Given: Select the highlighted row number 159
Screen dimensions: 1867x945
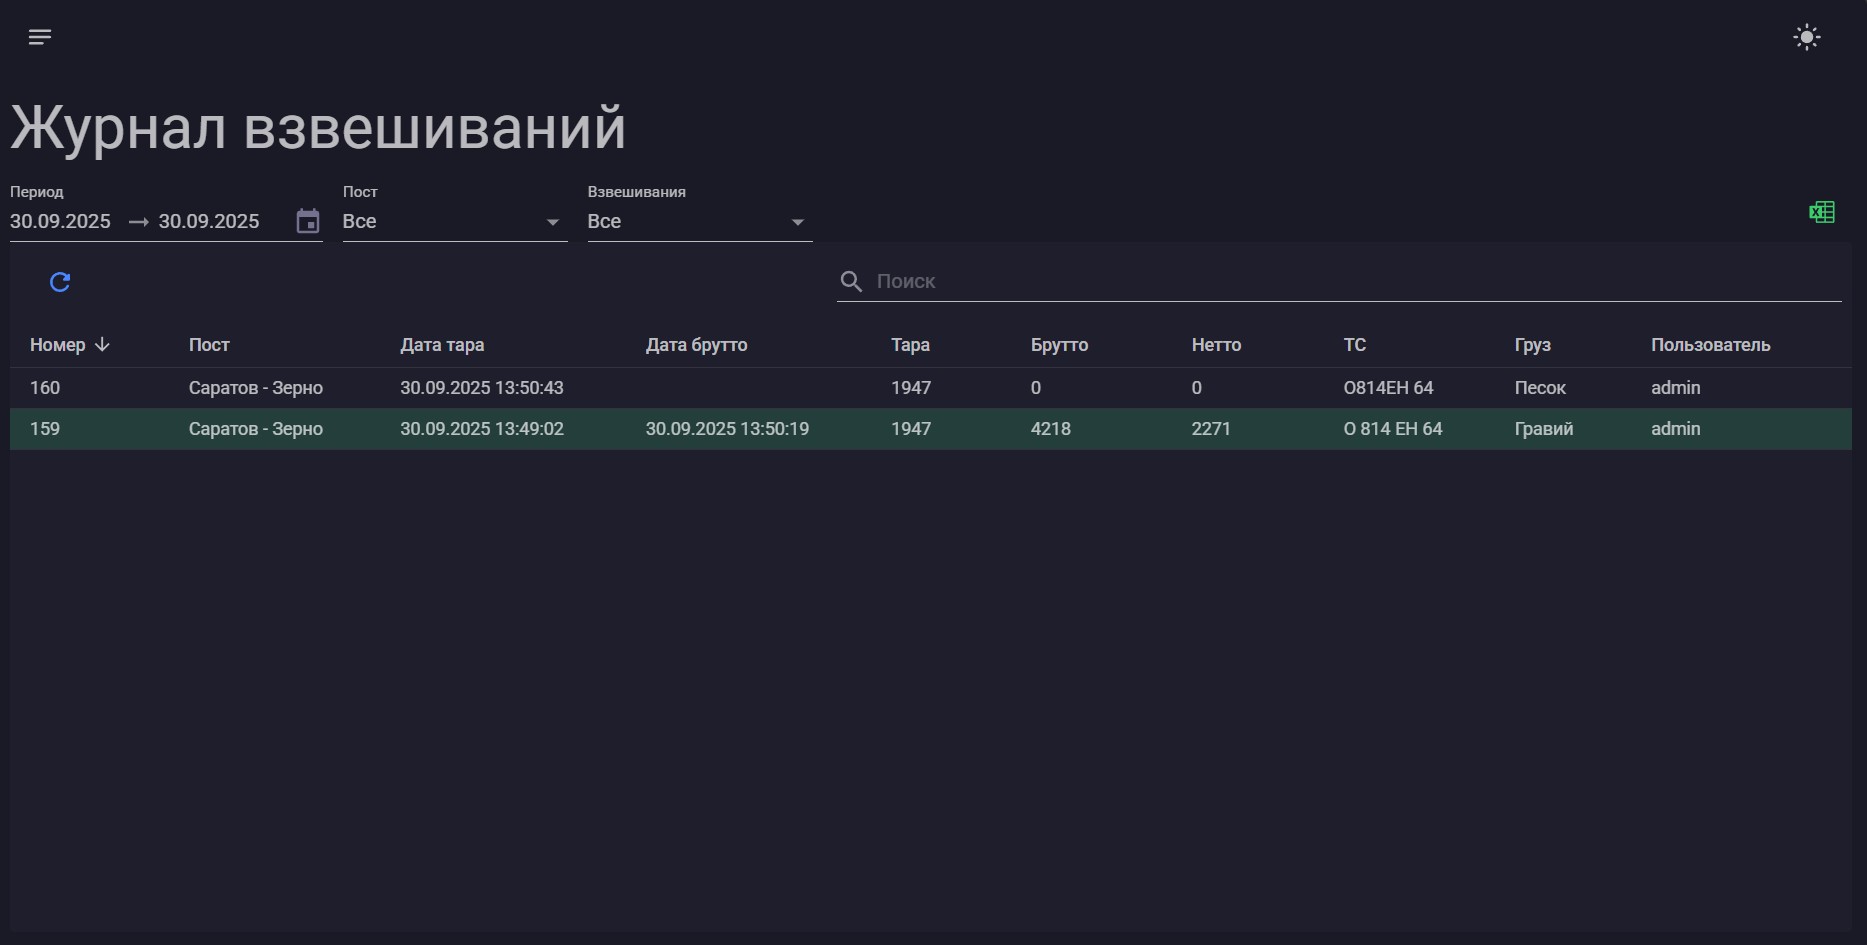Looking at the screenshot, I should pyautogui.click(x=45, y=429).
